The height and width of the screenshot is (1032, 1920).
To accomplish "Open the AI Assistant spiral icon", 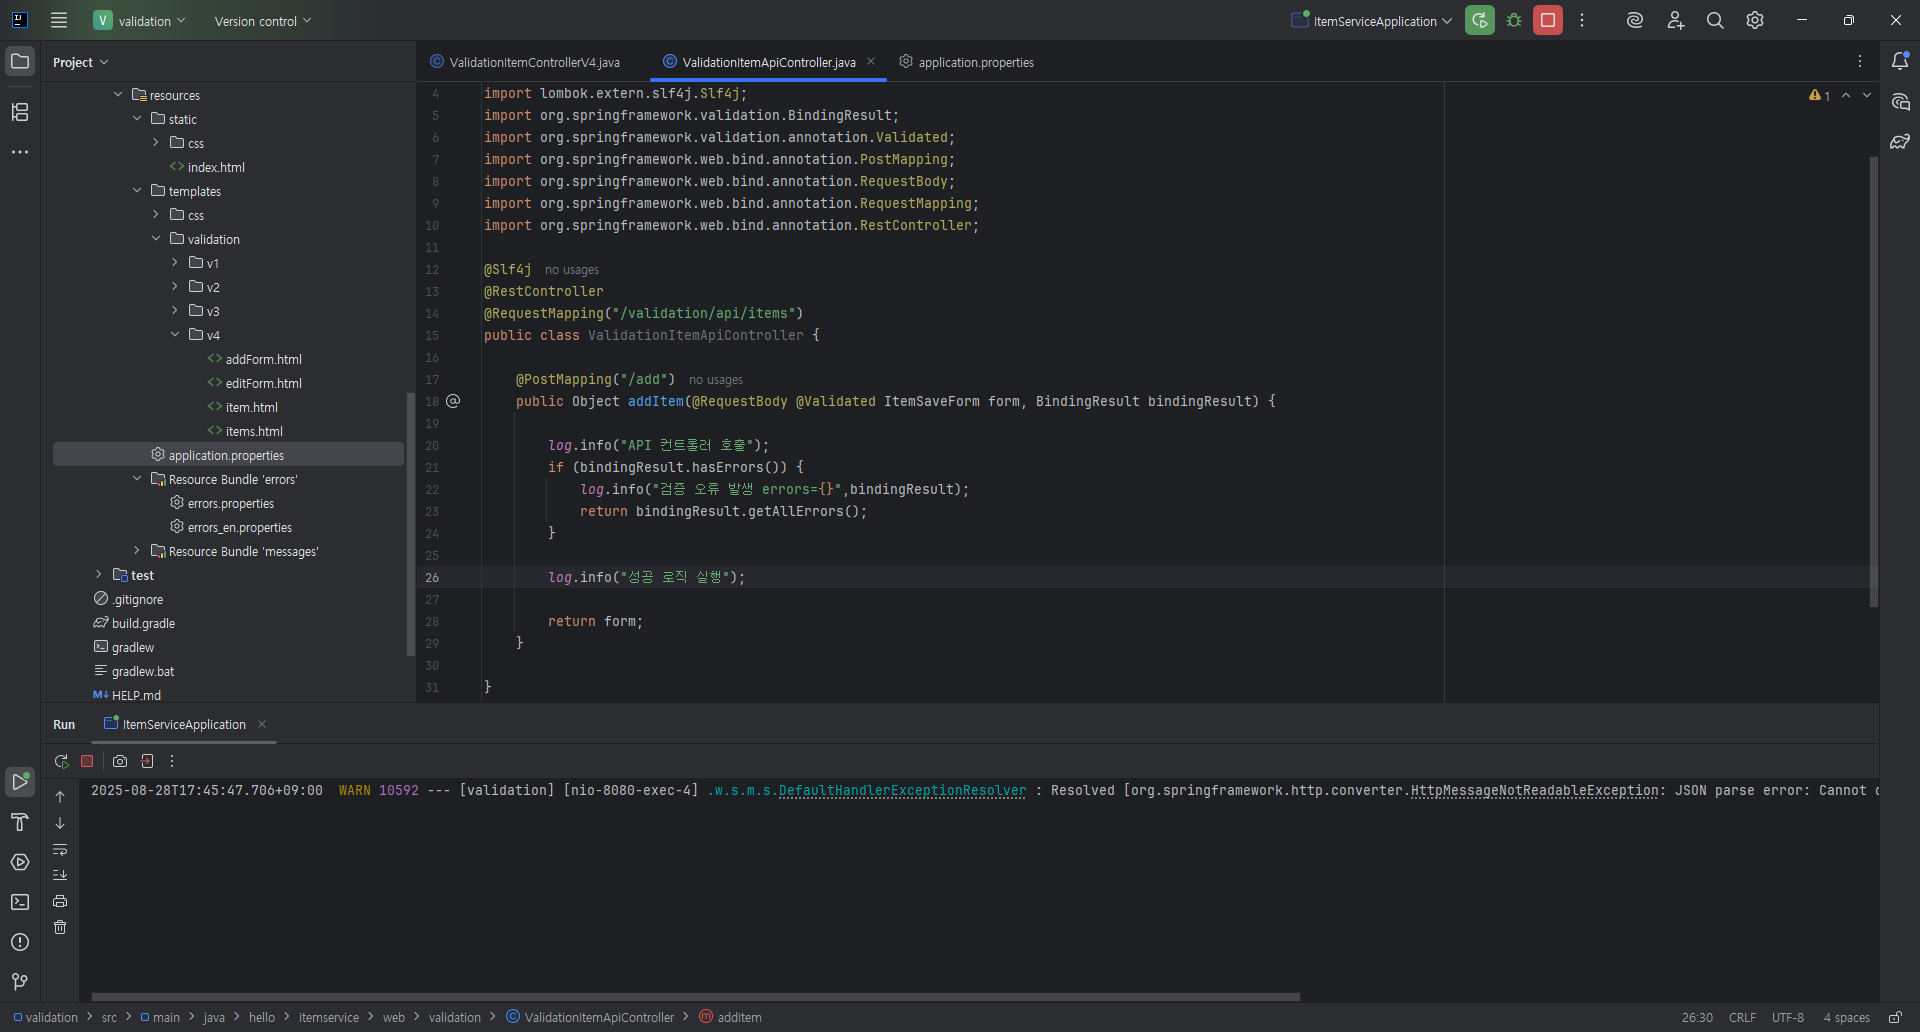I will (1635, 20).
